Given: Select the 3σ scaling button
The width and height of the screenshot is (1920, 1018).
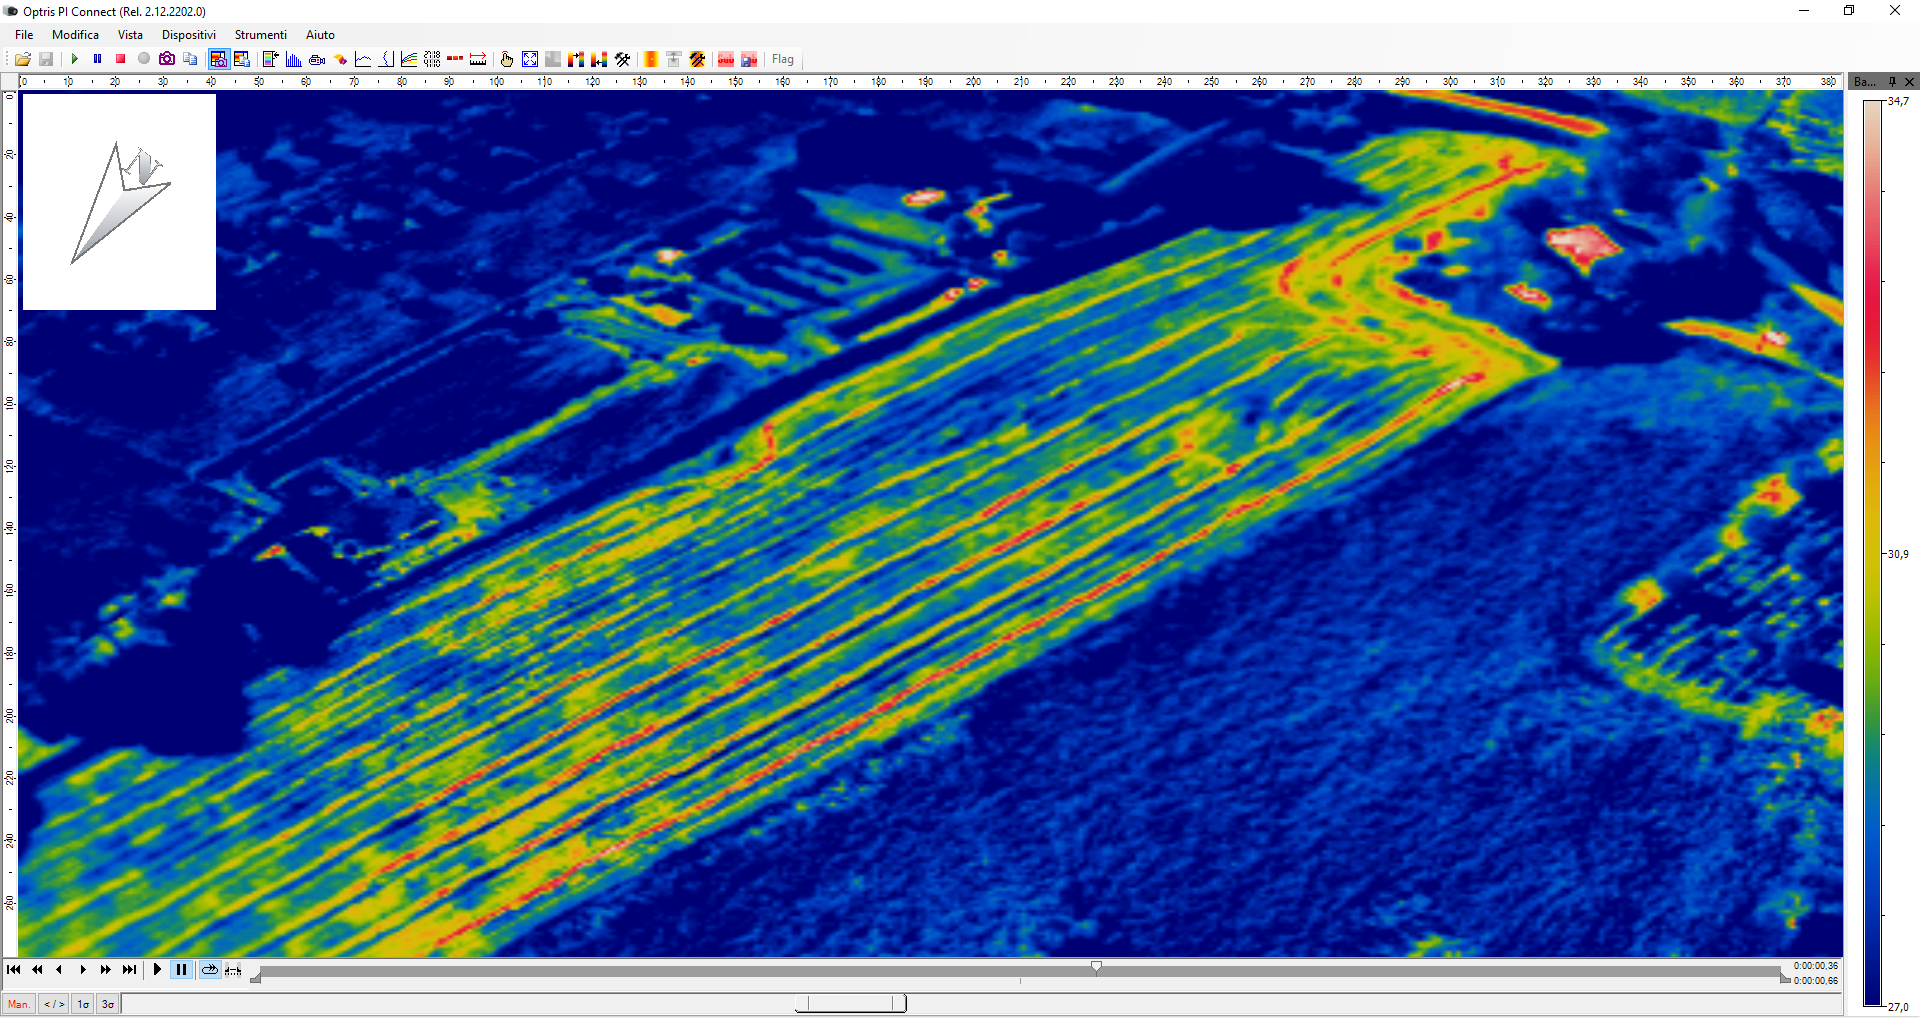Looking at the screenshot, I should pyautogui.click(x=108, y=1004).
